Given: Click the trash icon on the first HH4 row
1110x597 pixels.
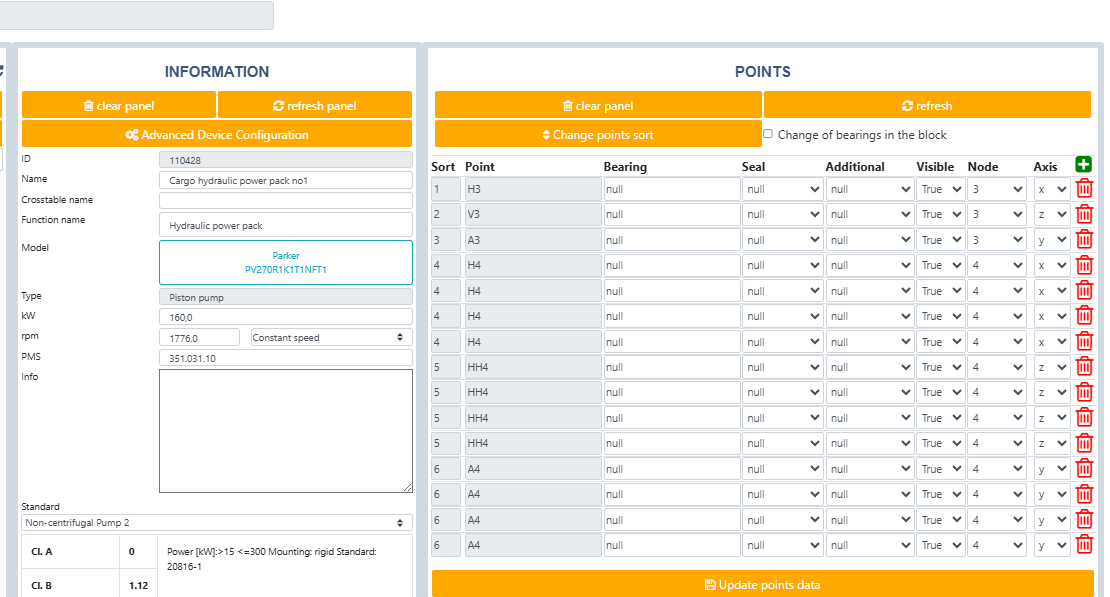Looking at the screenshot, I should [1084, 367].
